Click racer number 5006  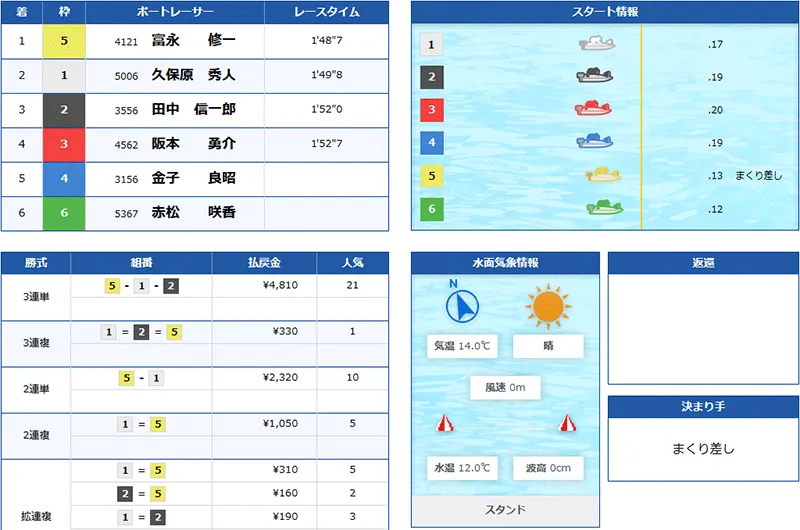tap(126, 77)
